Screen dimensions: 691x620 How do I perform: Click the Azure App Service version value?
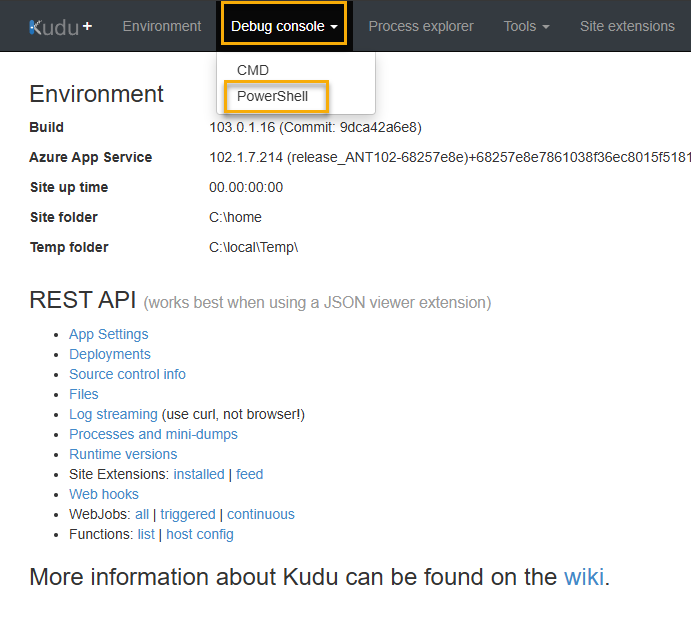[450, 157]
